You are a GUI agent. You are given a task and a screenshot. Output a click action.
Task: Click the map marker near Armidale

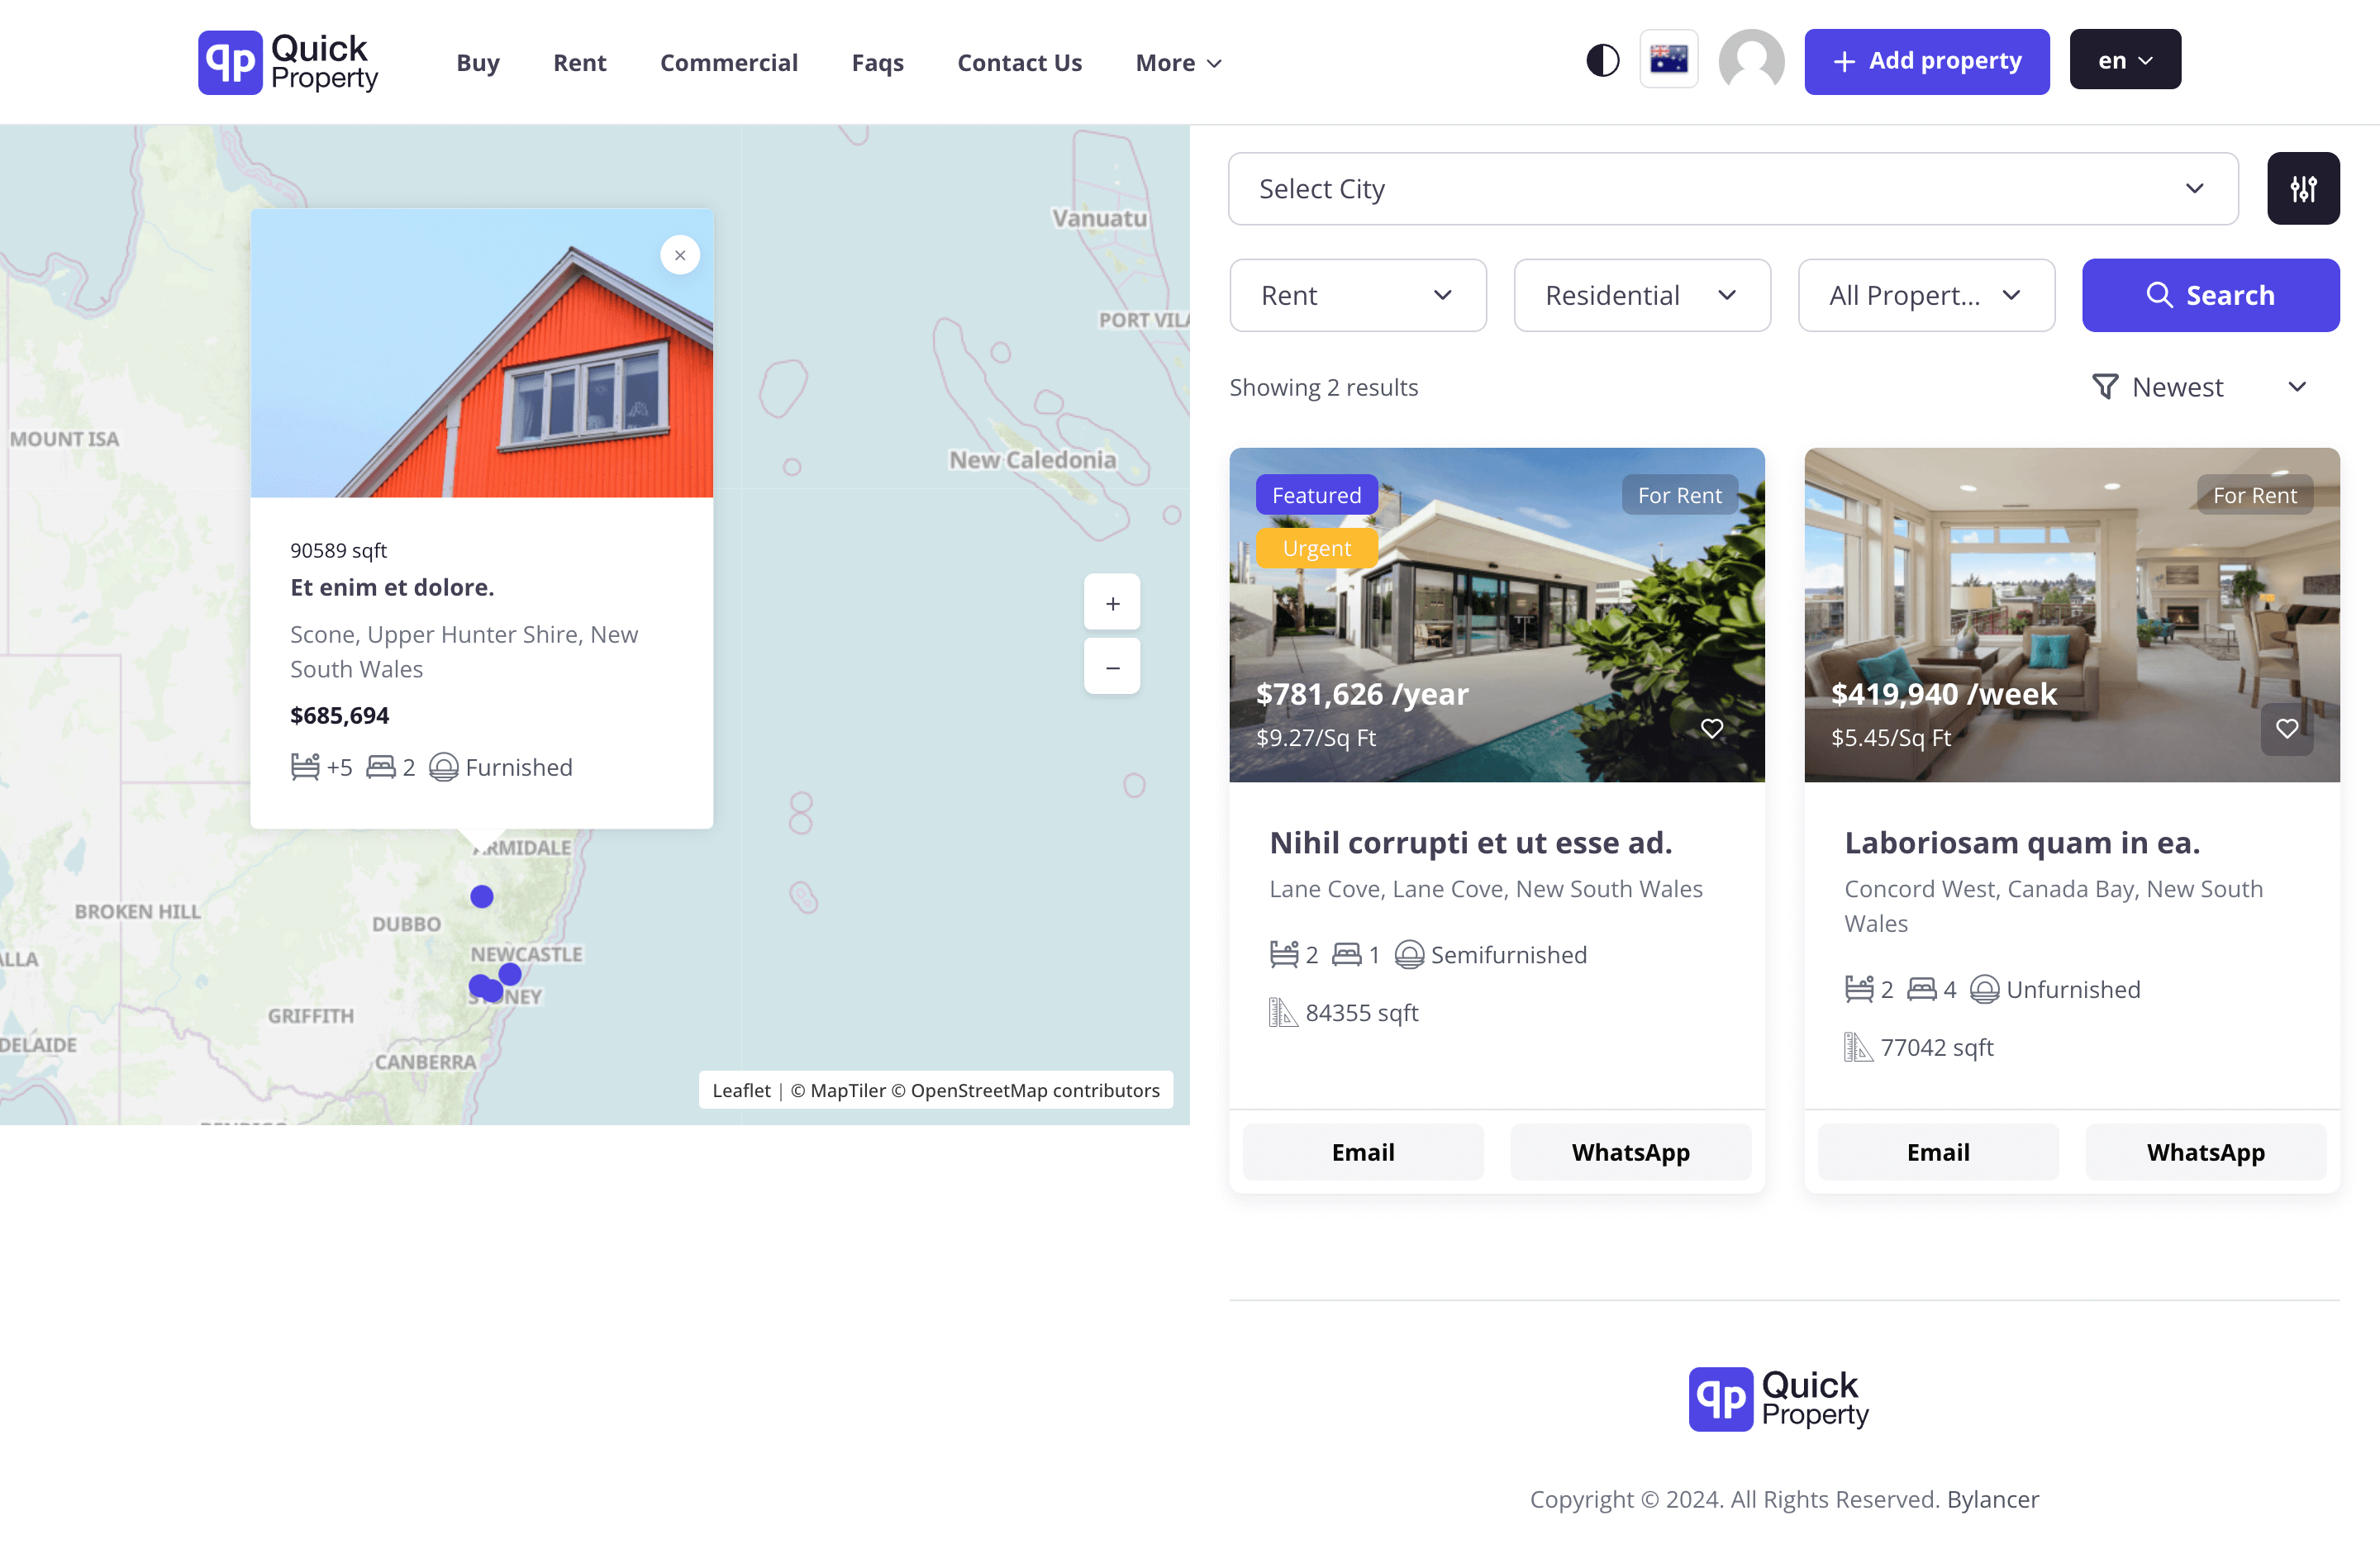pyautogui.click(x=482, y=896)
